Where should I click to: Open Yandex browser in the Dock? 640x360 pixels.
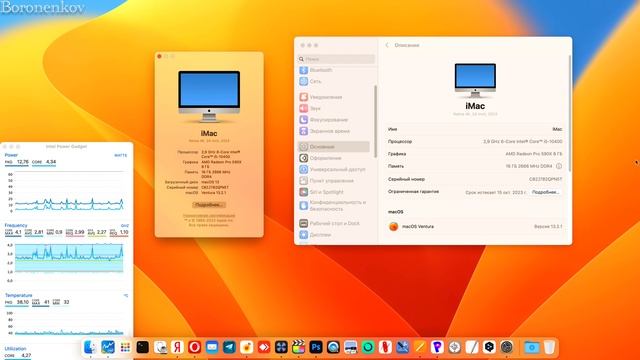point(177,347)
